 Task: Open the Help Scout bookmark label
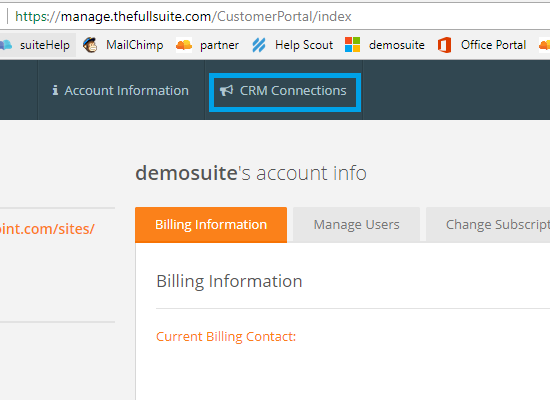point(304,45)
